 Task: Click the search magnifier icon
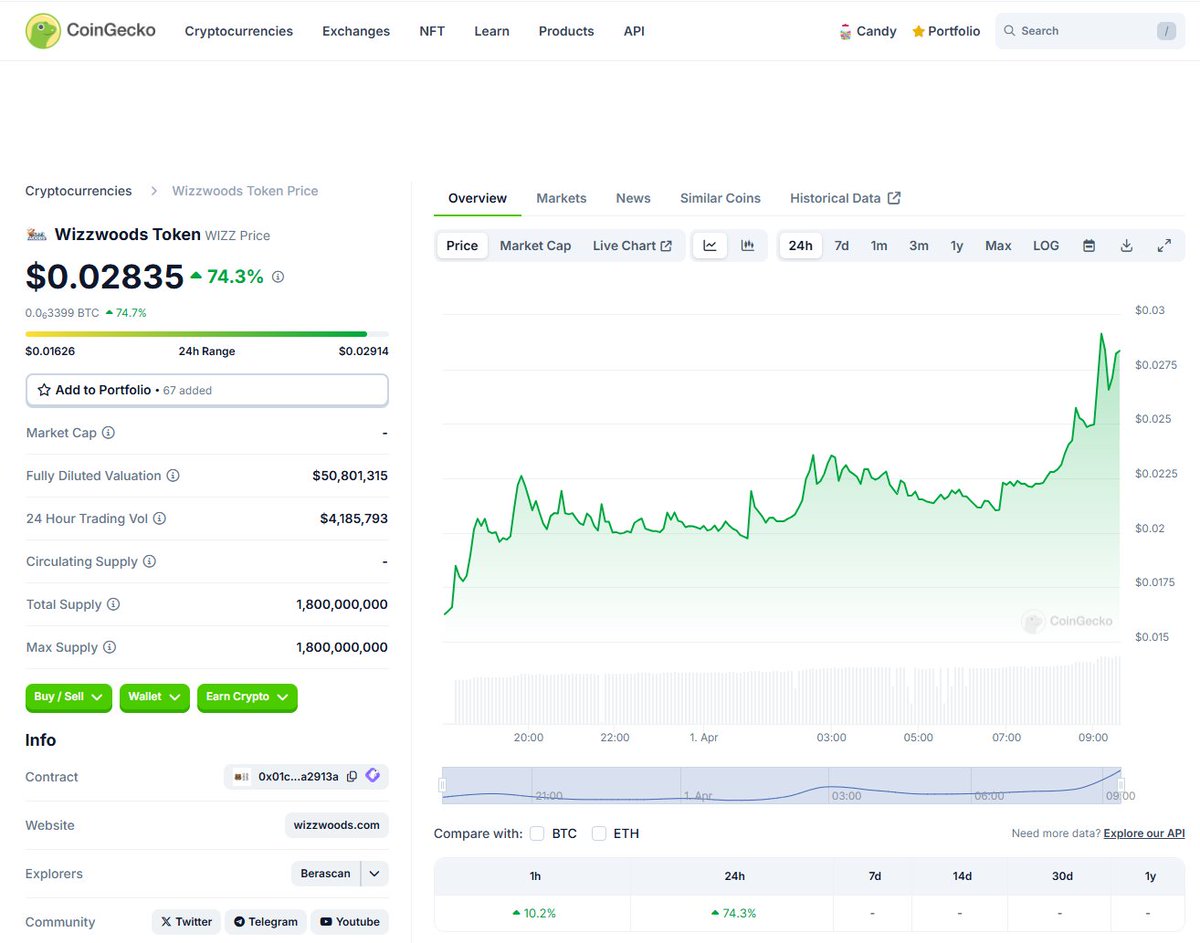[x=1010, y=31]
